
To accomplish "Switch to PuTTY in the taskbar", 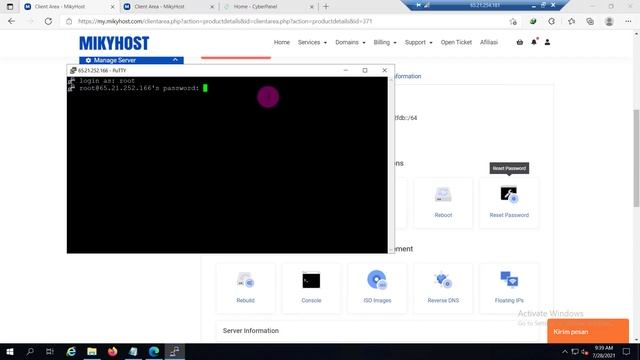I will pos(175,351).
